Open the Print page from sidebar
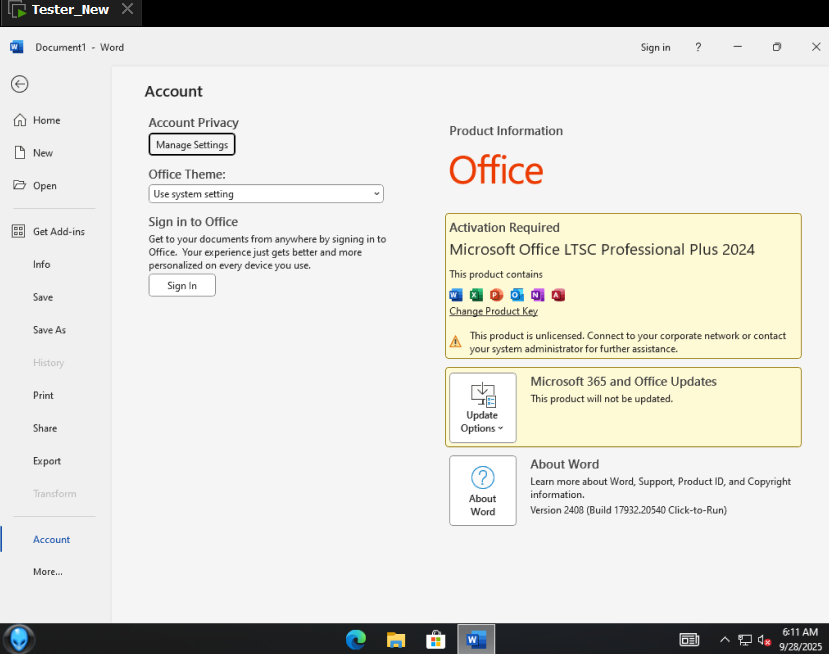This screenshot has width=829, height=654. coord(43,396)
